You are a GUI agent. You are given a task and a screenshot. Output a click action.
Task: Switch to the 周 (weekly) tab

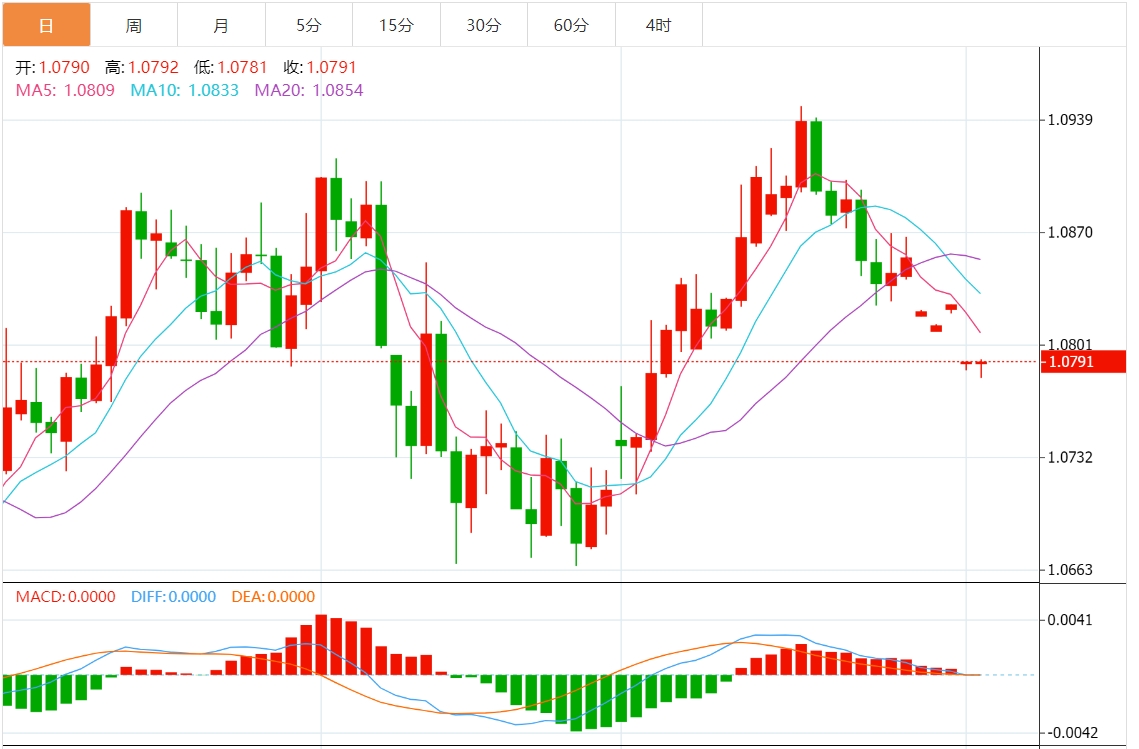click(x=134, y=25)
